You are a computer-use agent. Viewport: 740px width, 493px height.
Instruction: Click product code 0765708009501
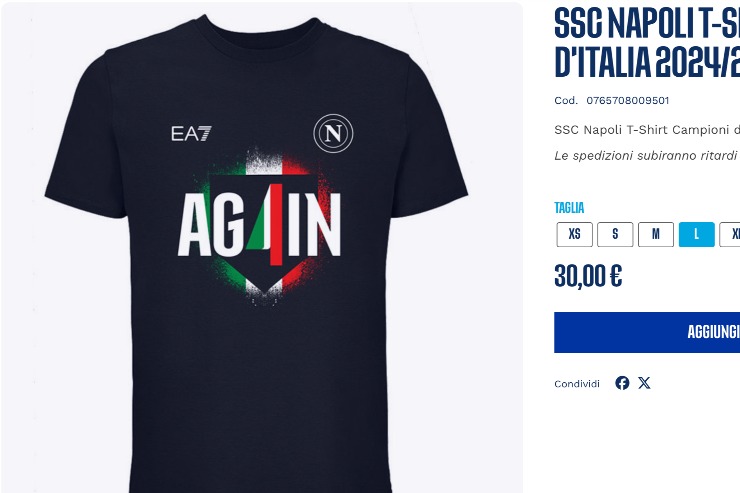tap(628, 100)
